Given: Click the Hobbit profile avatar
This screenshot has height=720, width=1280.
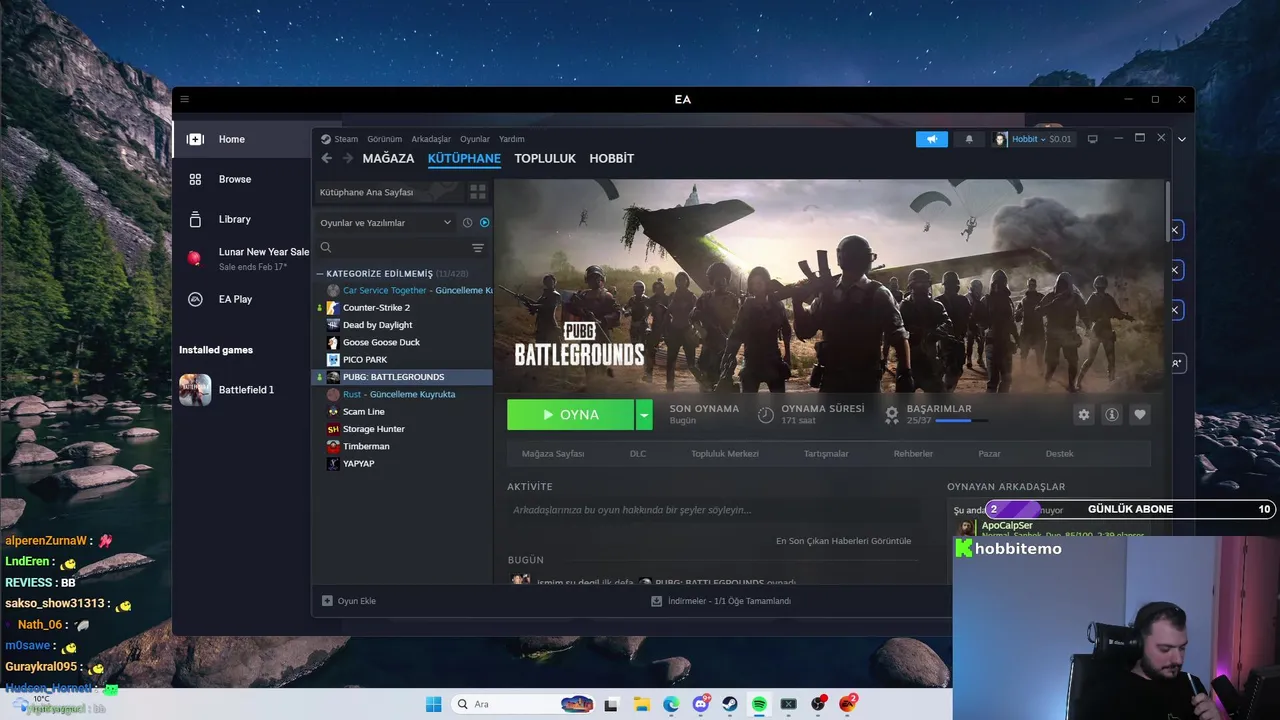Looking at the screenshot, I should (x=1000, y=139).
